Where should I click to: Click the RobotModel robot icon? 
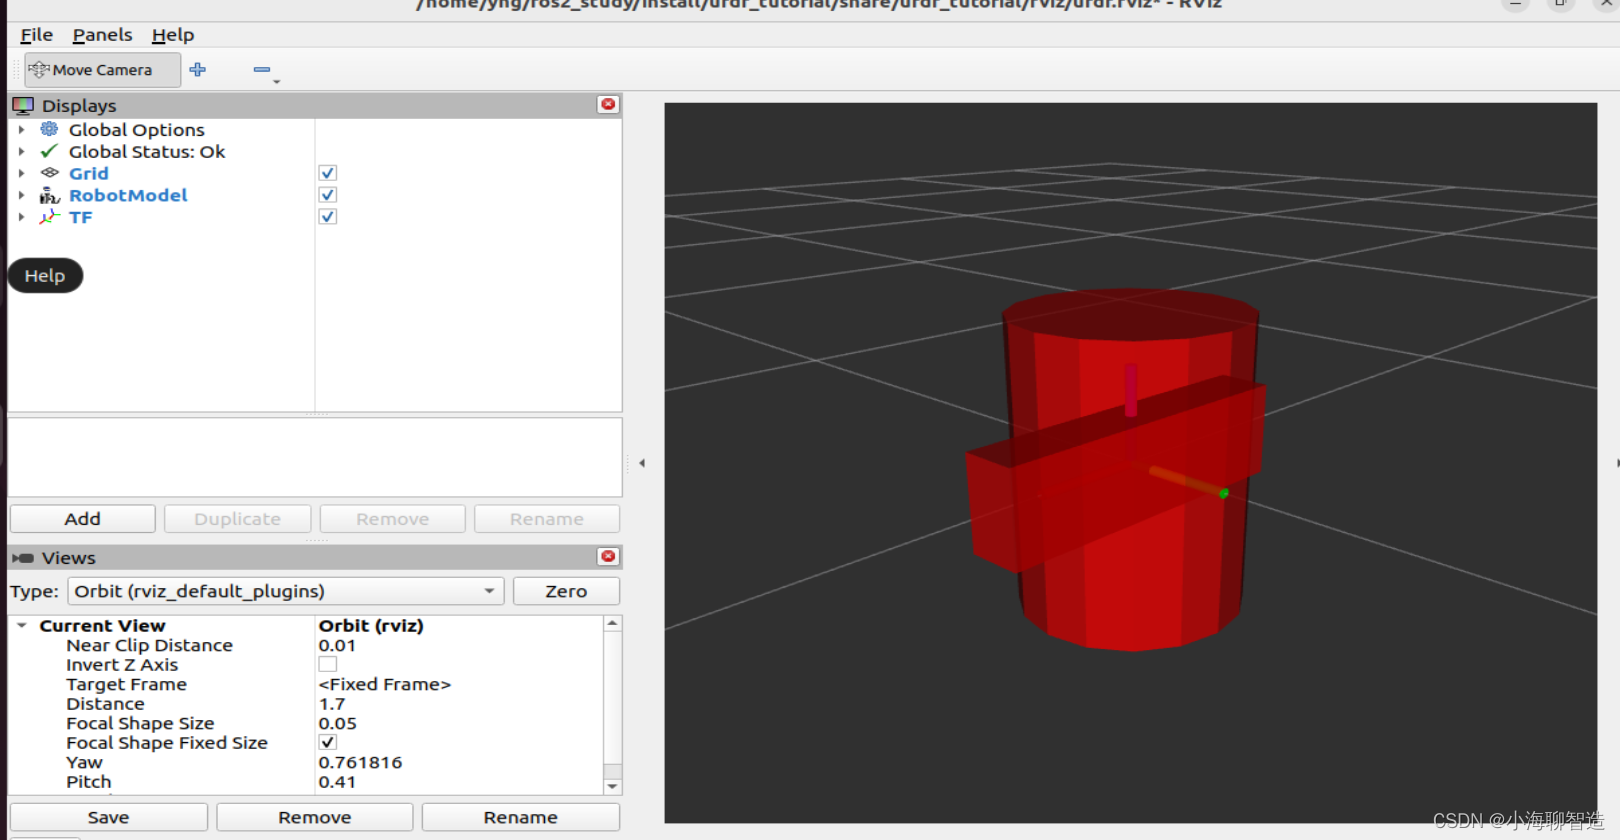click(x=49, y=195)
